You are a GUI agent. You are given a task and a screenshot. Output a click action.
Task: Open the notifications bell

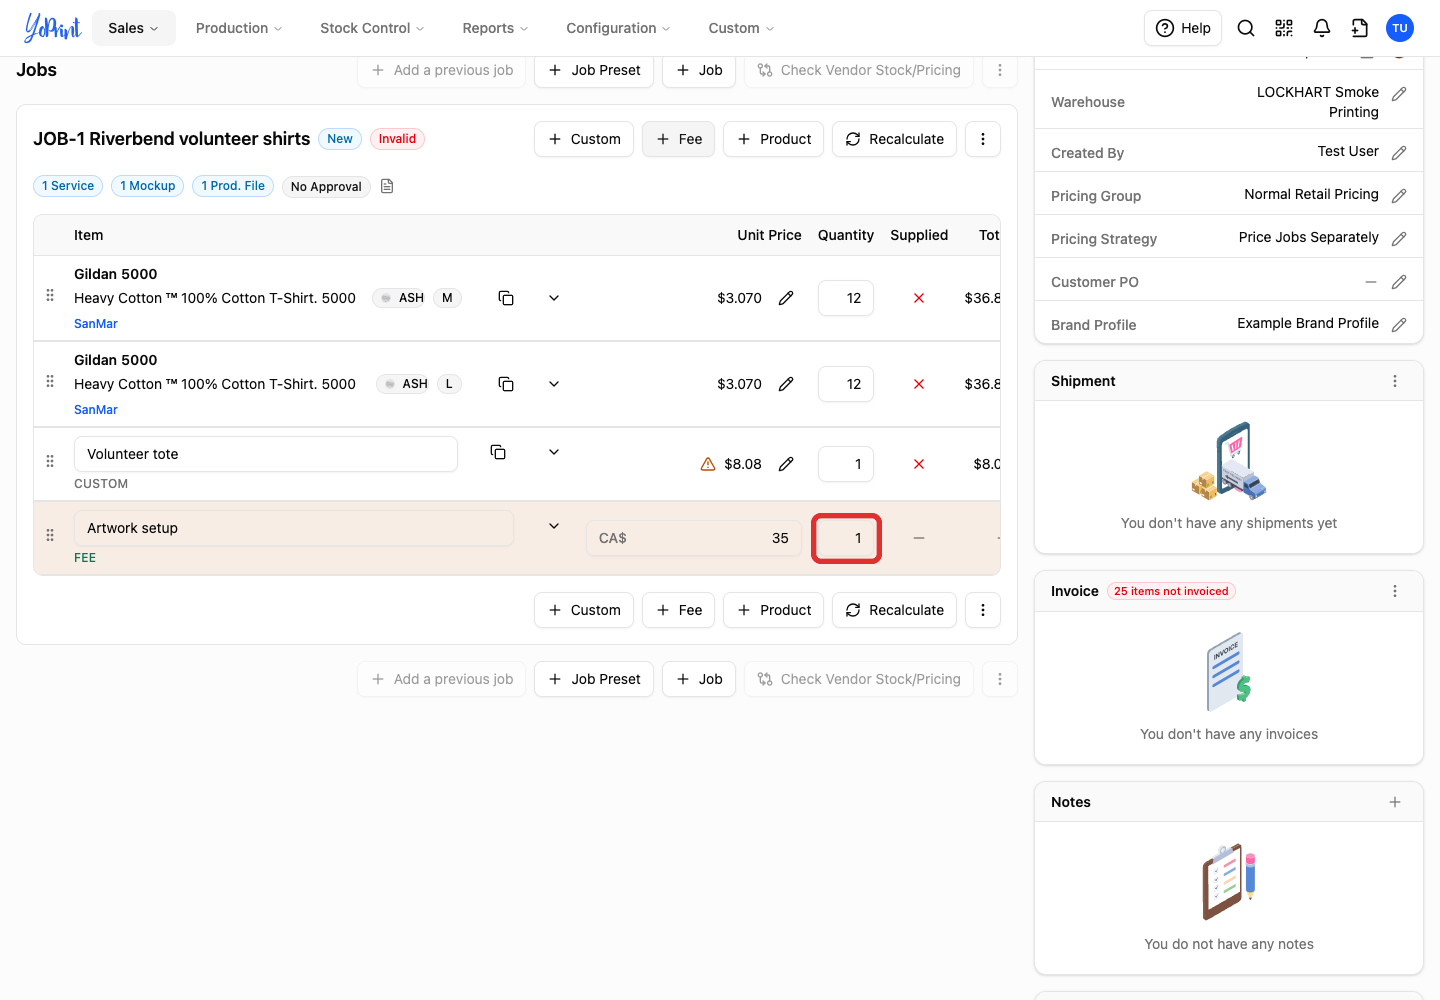tap(1322, 28)
